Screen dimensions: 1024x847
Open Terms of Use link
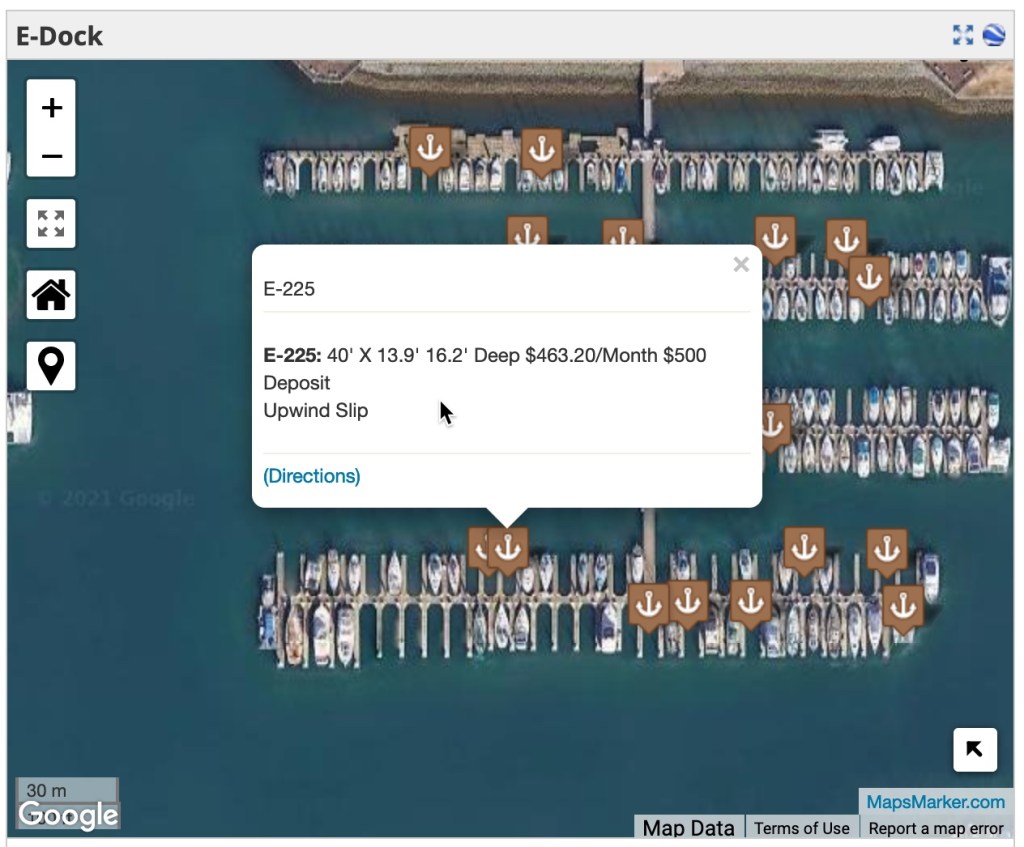(x=801, y=828)
